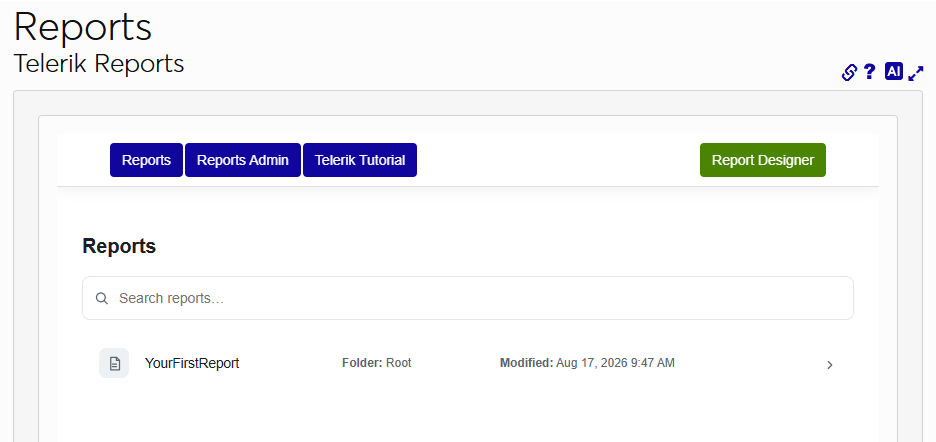Launch the Report Designer
The image size is (936, 442).
click(763, 160)
